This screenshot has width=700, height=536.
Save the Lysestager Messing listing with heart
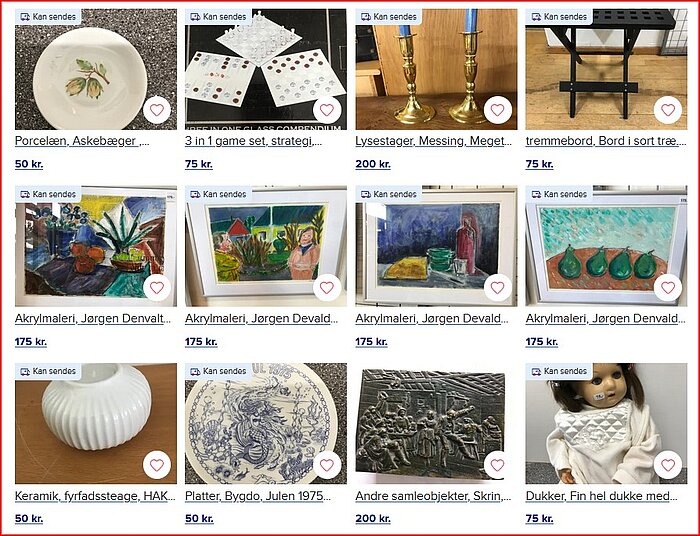497,110
